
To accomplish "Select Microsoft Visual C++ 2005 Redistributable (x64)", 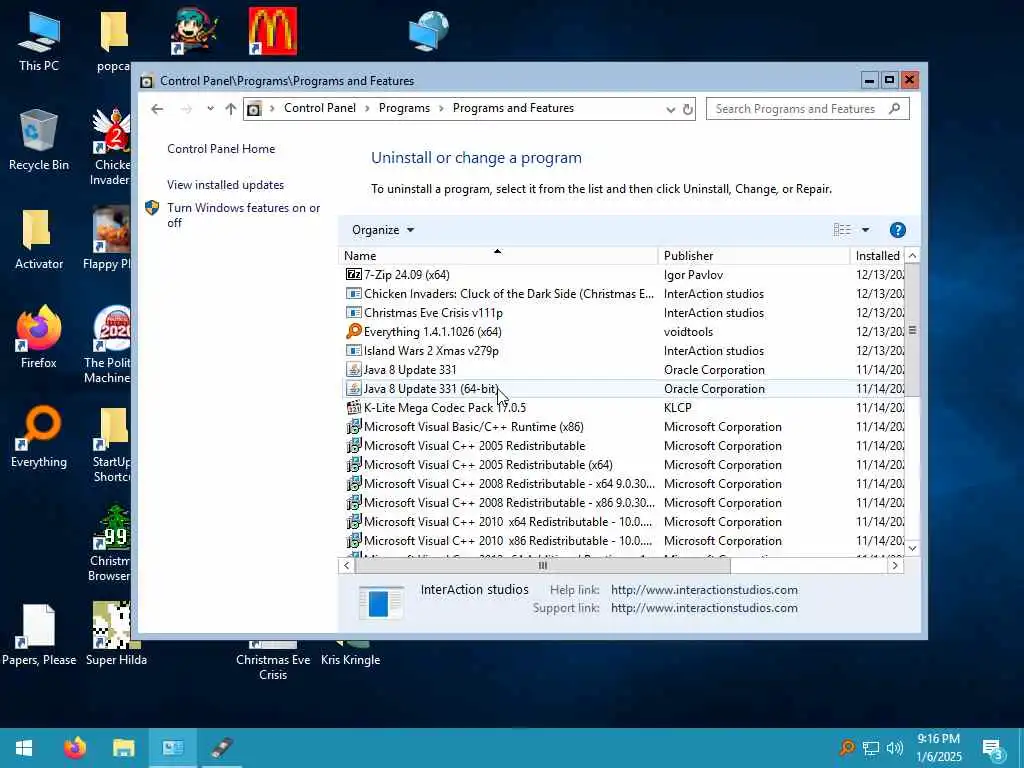I will pyautogui.click(x=624, y=464).
